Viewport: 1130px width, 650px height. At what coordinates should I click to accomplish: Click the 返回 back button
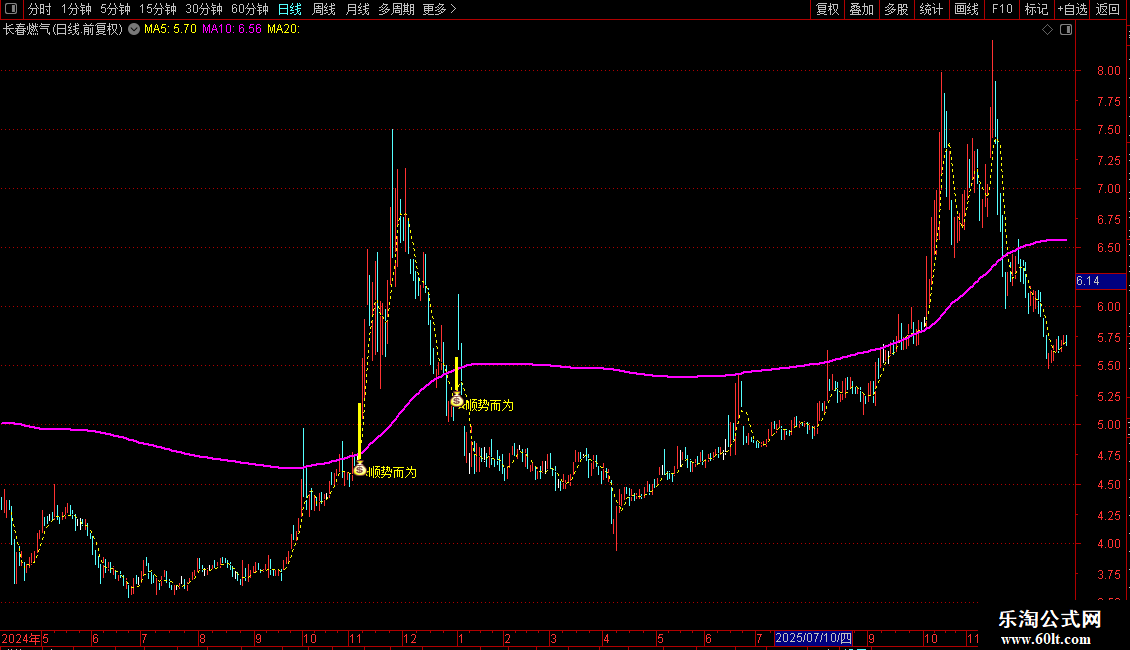(1108, 9)
